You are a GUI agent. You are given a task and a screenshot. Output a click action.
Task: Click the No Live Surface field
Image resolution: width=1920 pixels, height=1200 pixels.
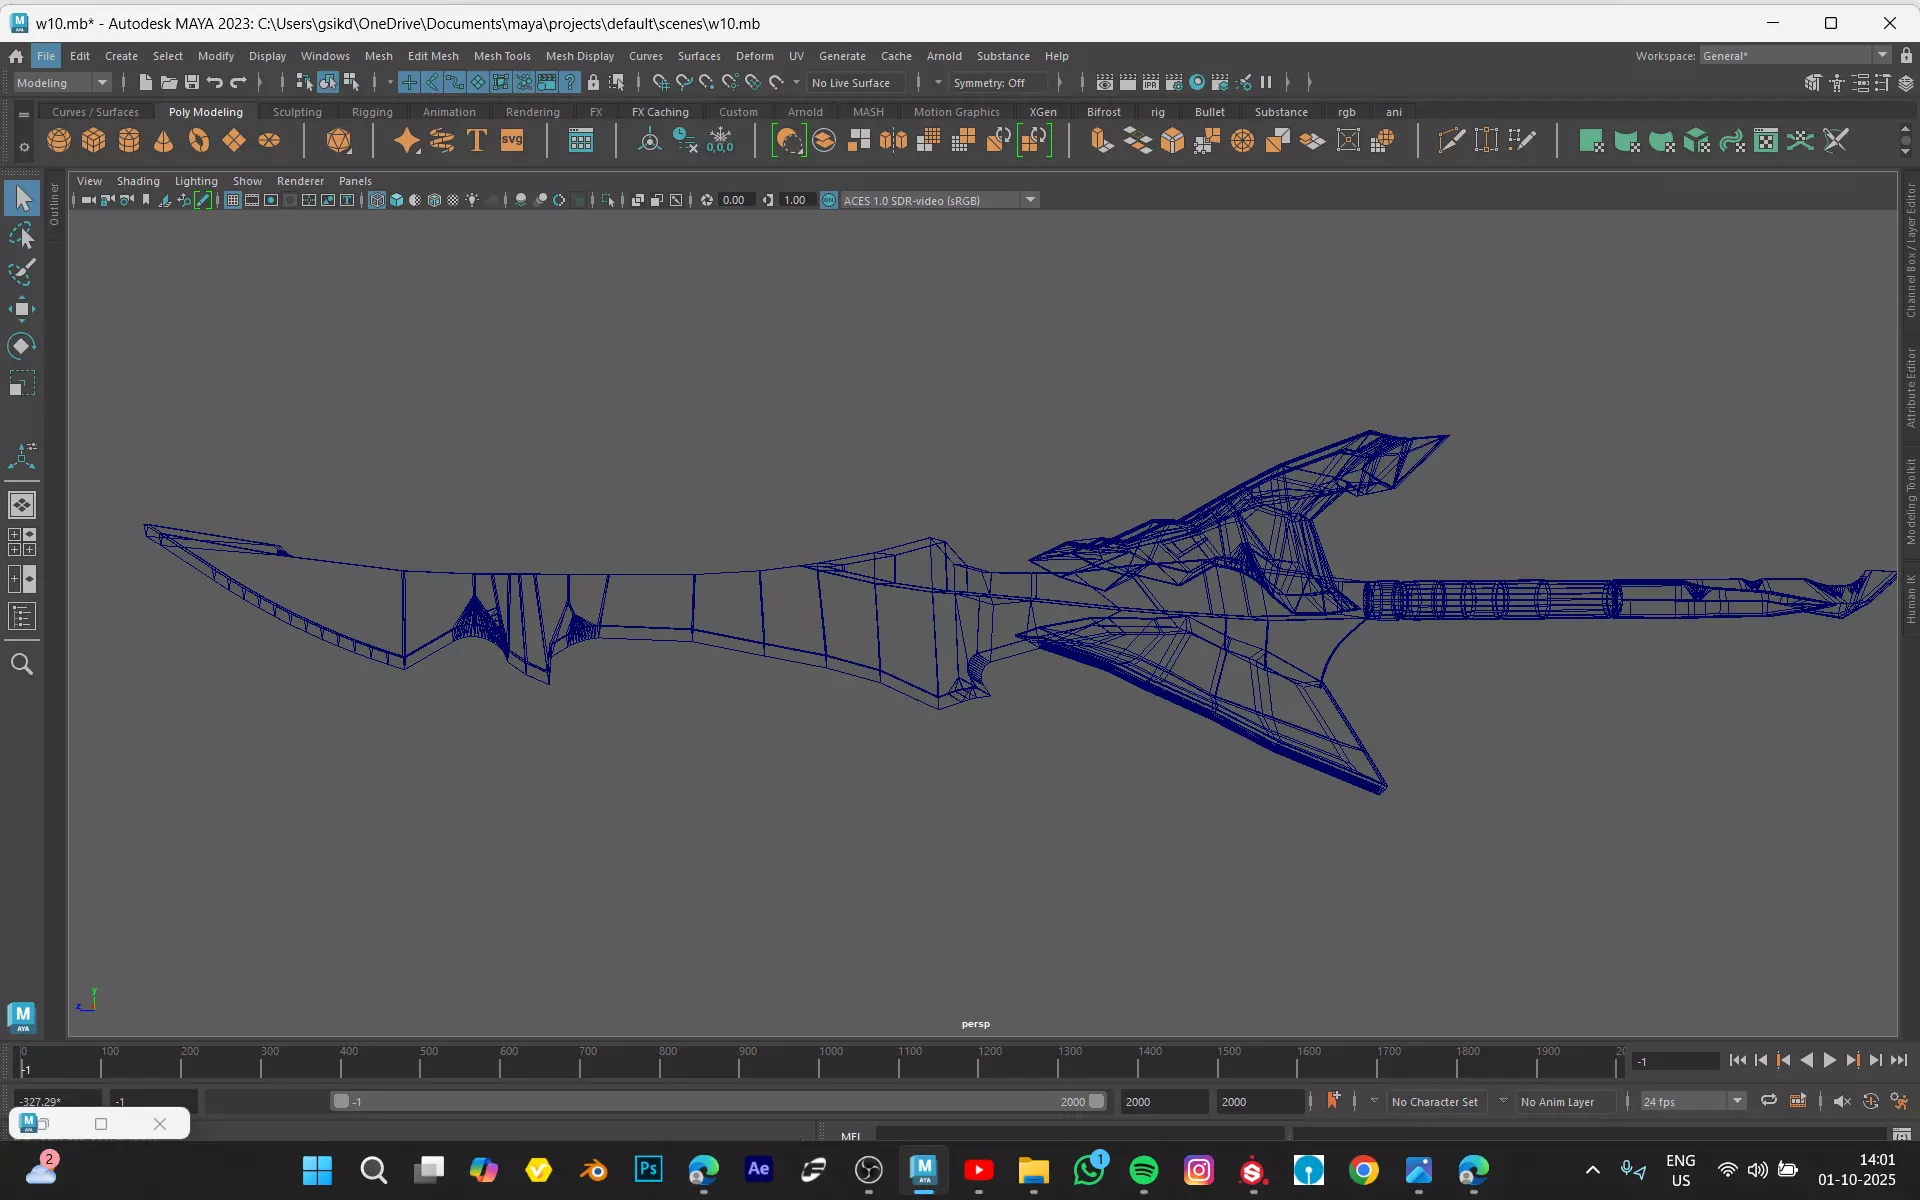(856, 82)
